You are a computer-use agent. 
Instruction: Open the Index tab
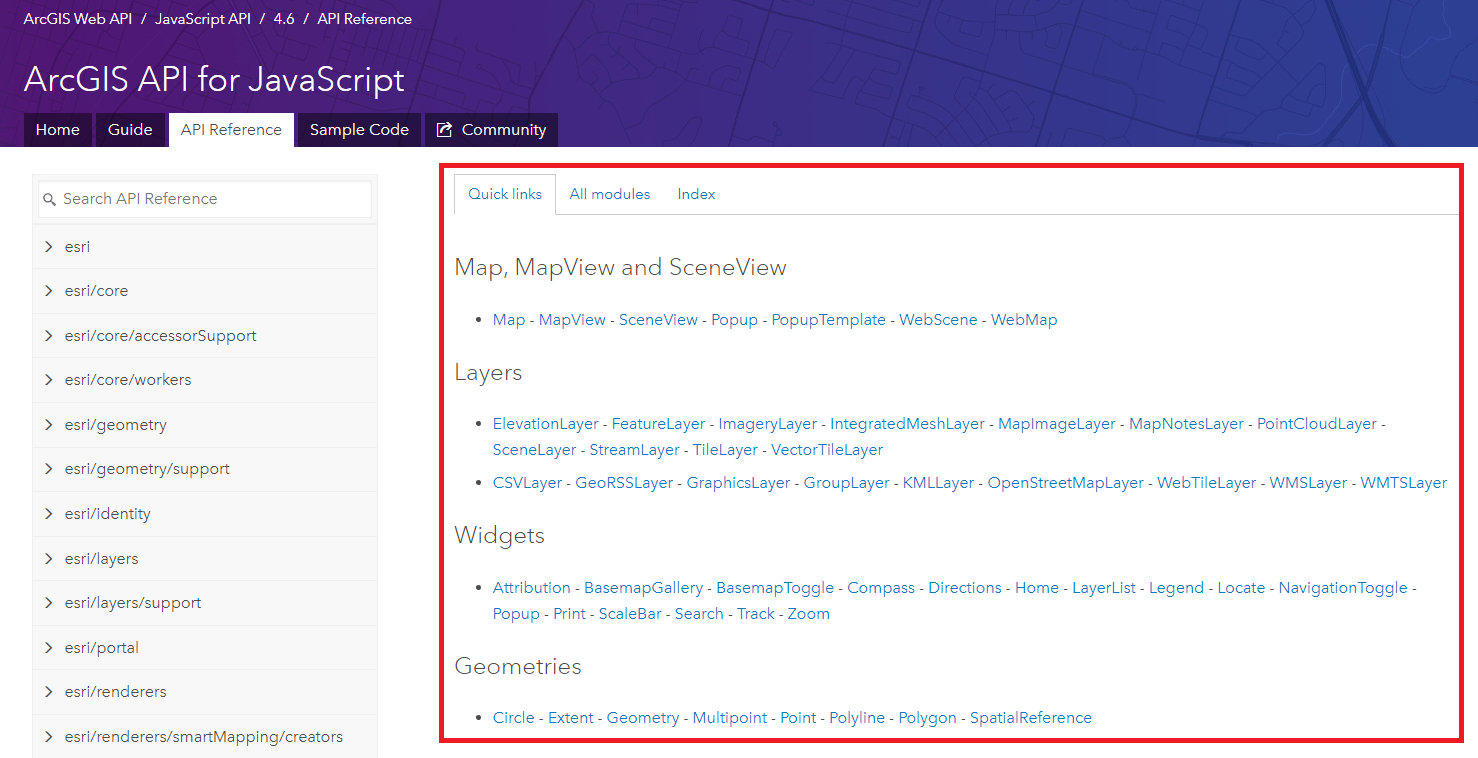click(x=696, y=194)
